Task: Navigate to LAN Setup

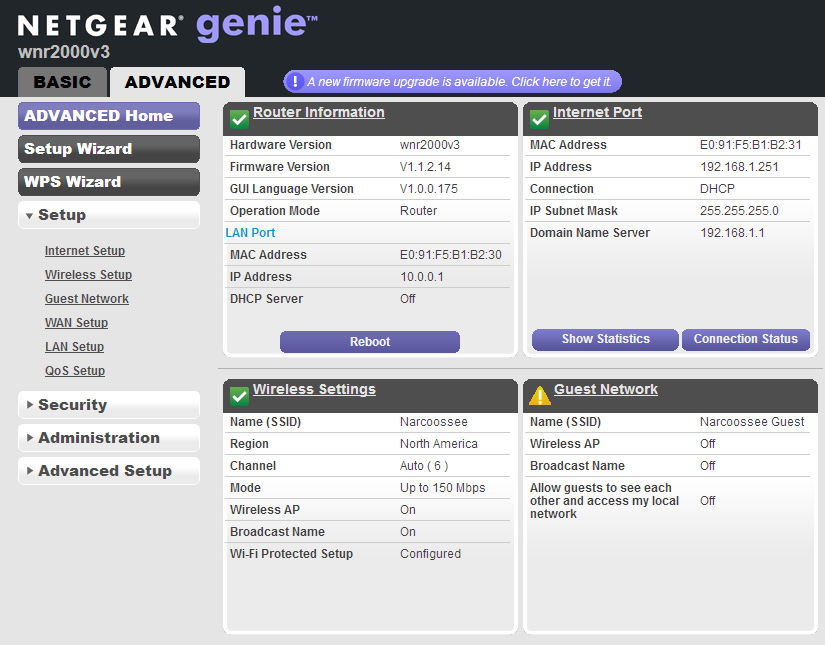Action: (74, 347)
